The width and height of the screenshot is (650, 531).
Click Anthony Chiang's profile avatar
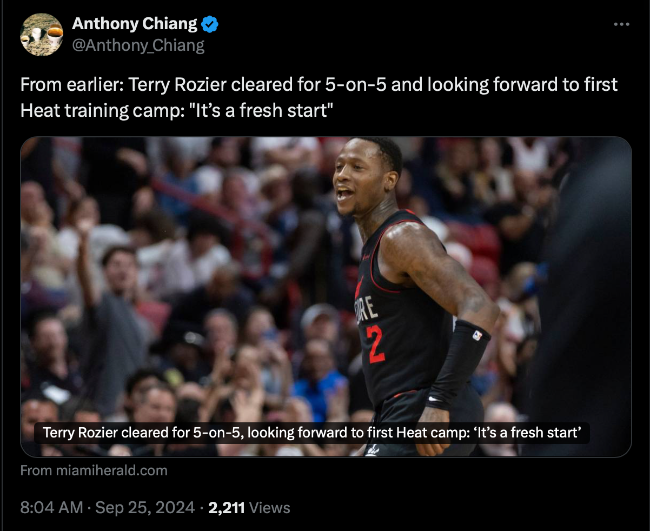pyautogui.click(x=41, y=34)
